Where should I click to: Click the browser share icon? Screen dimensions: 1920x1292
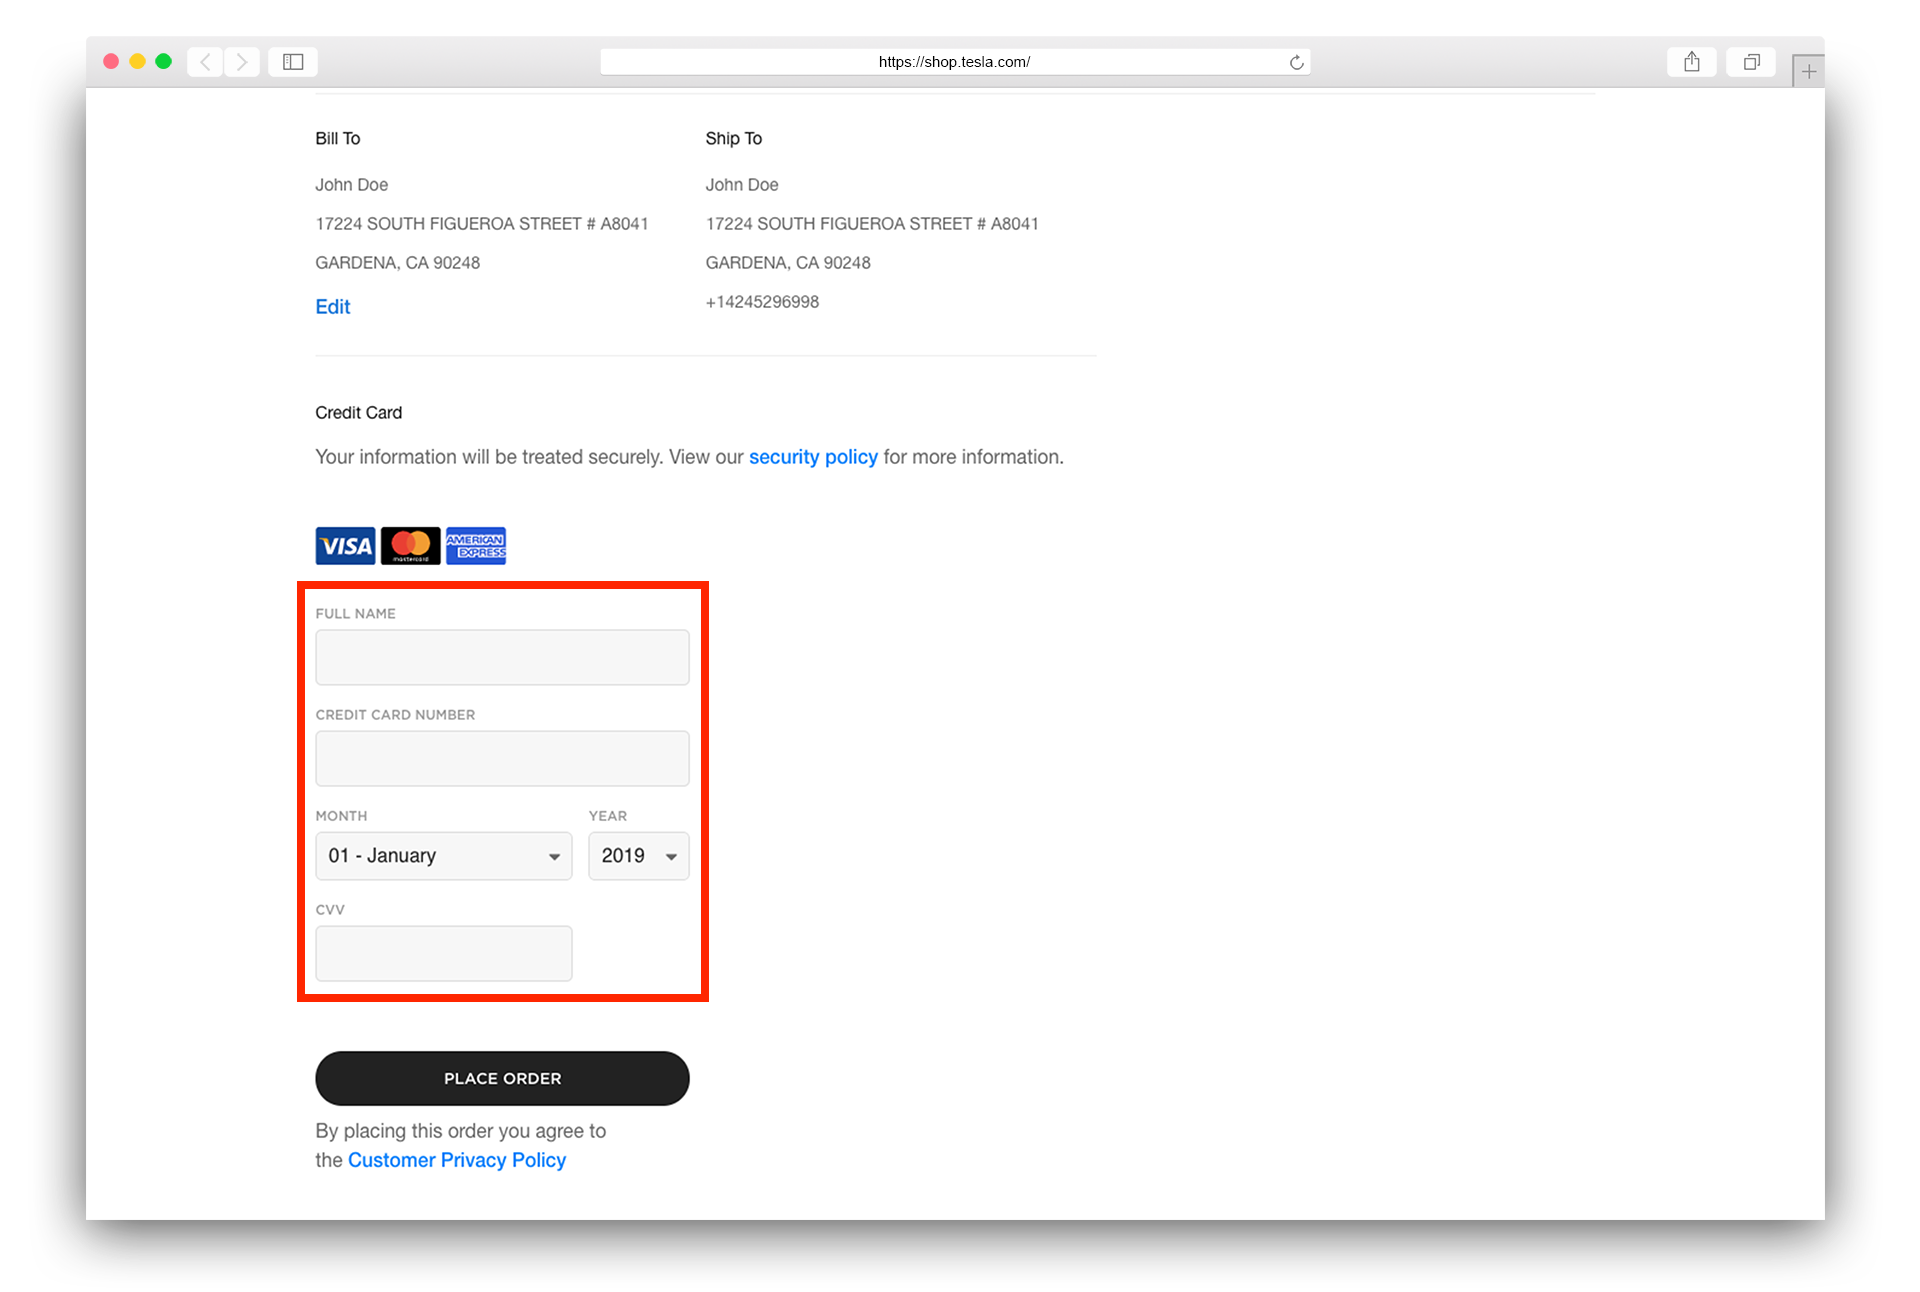[1691, 61]
